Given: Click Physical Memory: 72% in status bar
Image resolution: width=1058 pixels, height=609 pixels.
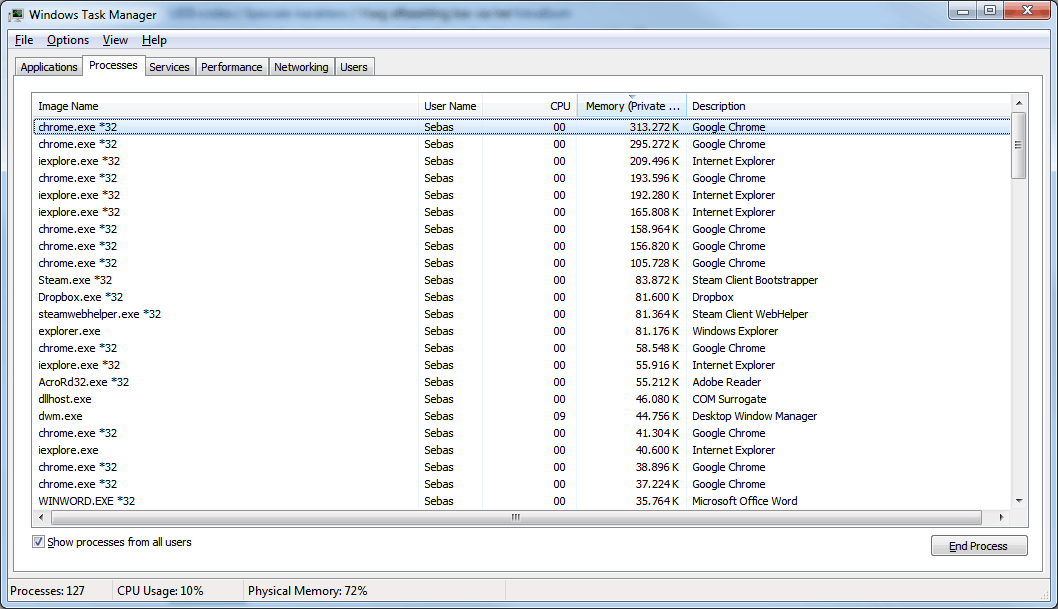Looking at the screenshot, I should 308,591.
